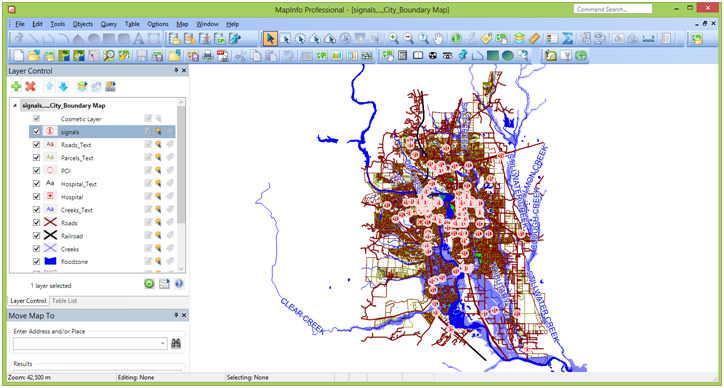This screenshot has height=388, width=724.
Task: Open the address/place combo box dropdown
Action: [x=163, y=343]
